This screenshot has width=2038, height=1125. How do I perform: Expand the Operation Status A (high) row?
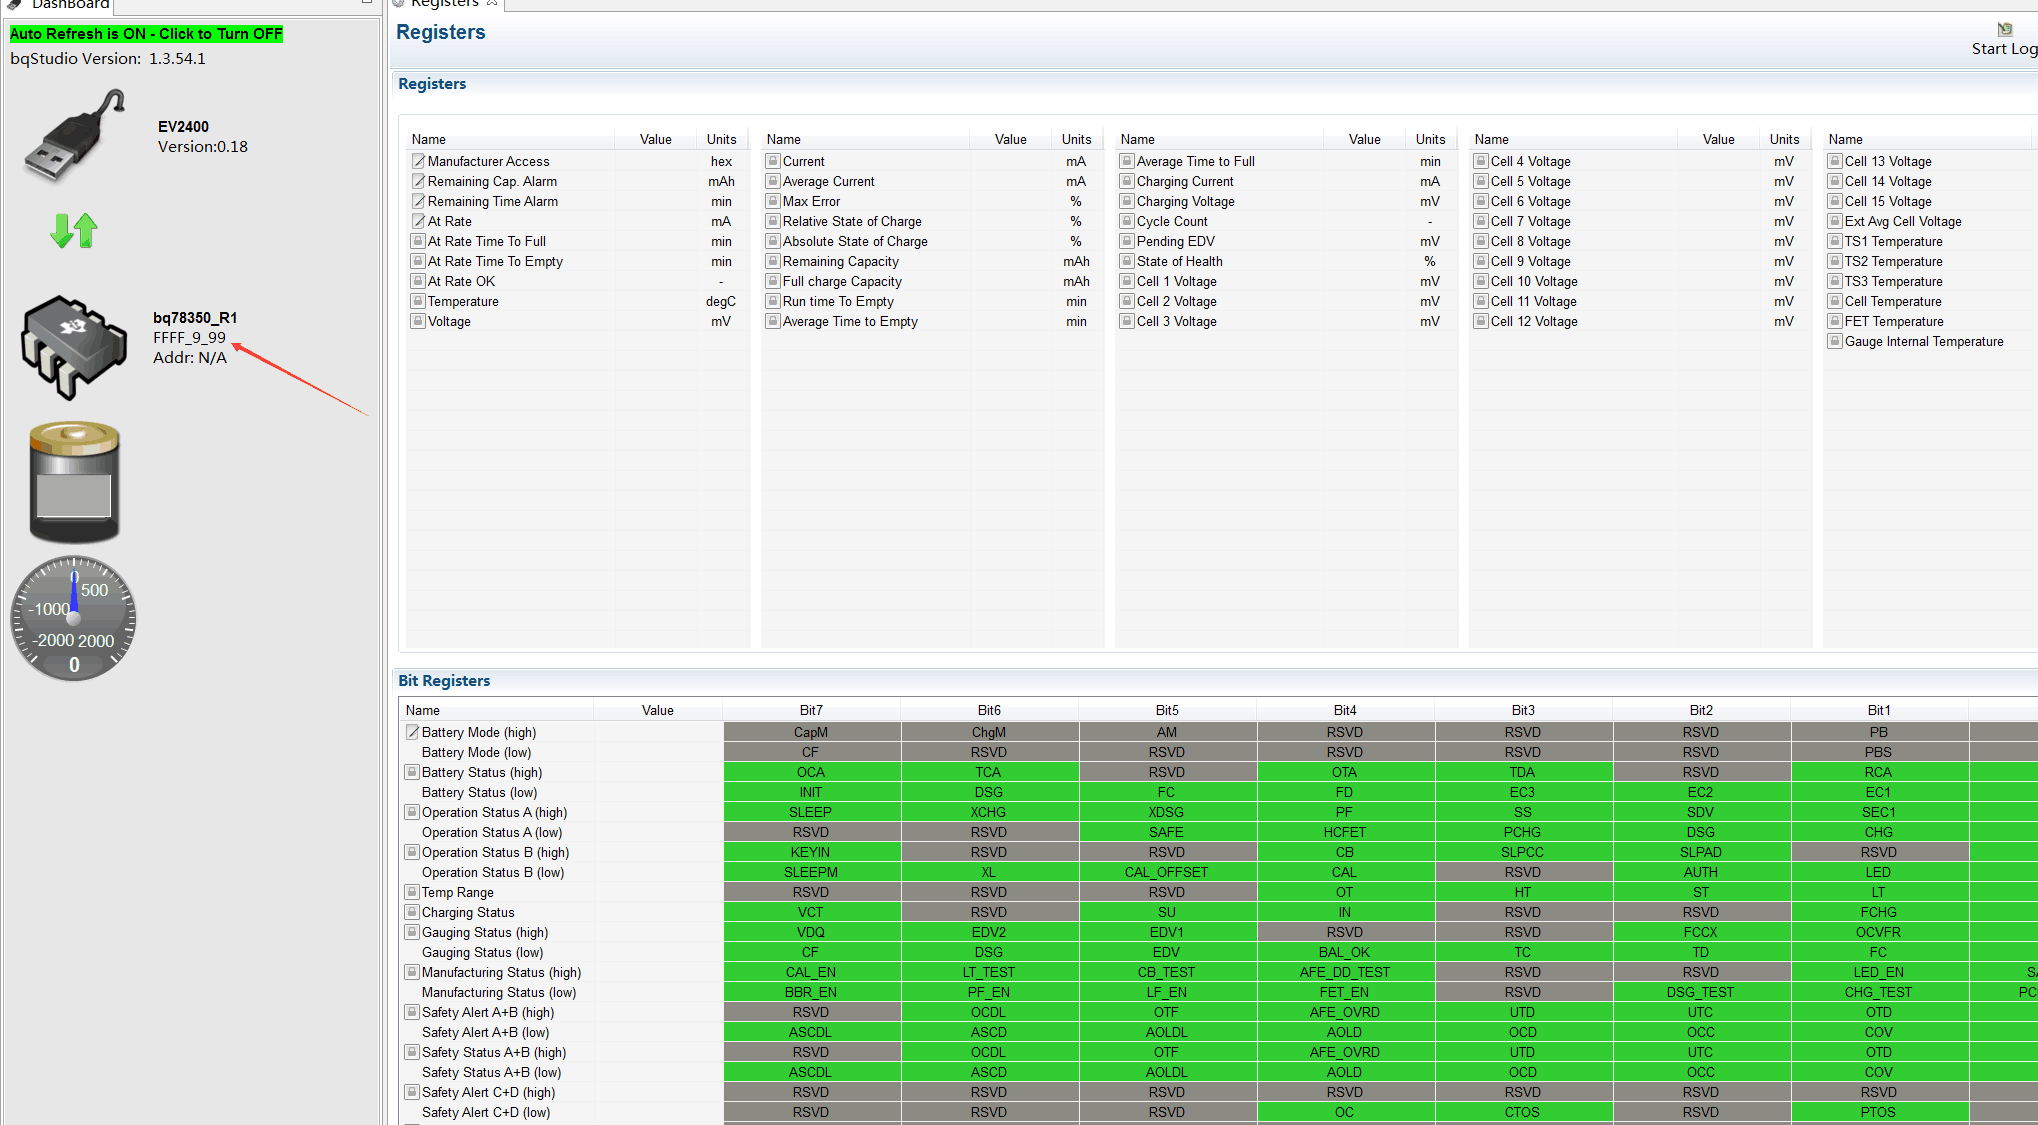pyautogui.click(x=411, y=812)
